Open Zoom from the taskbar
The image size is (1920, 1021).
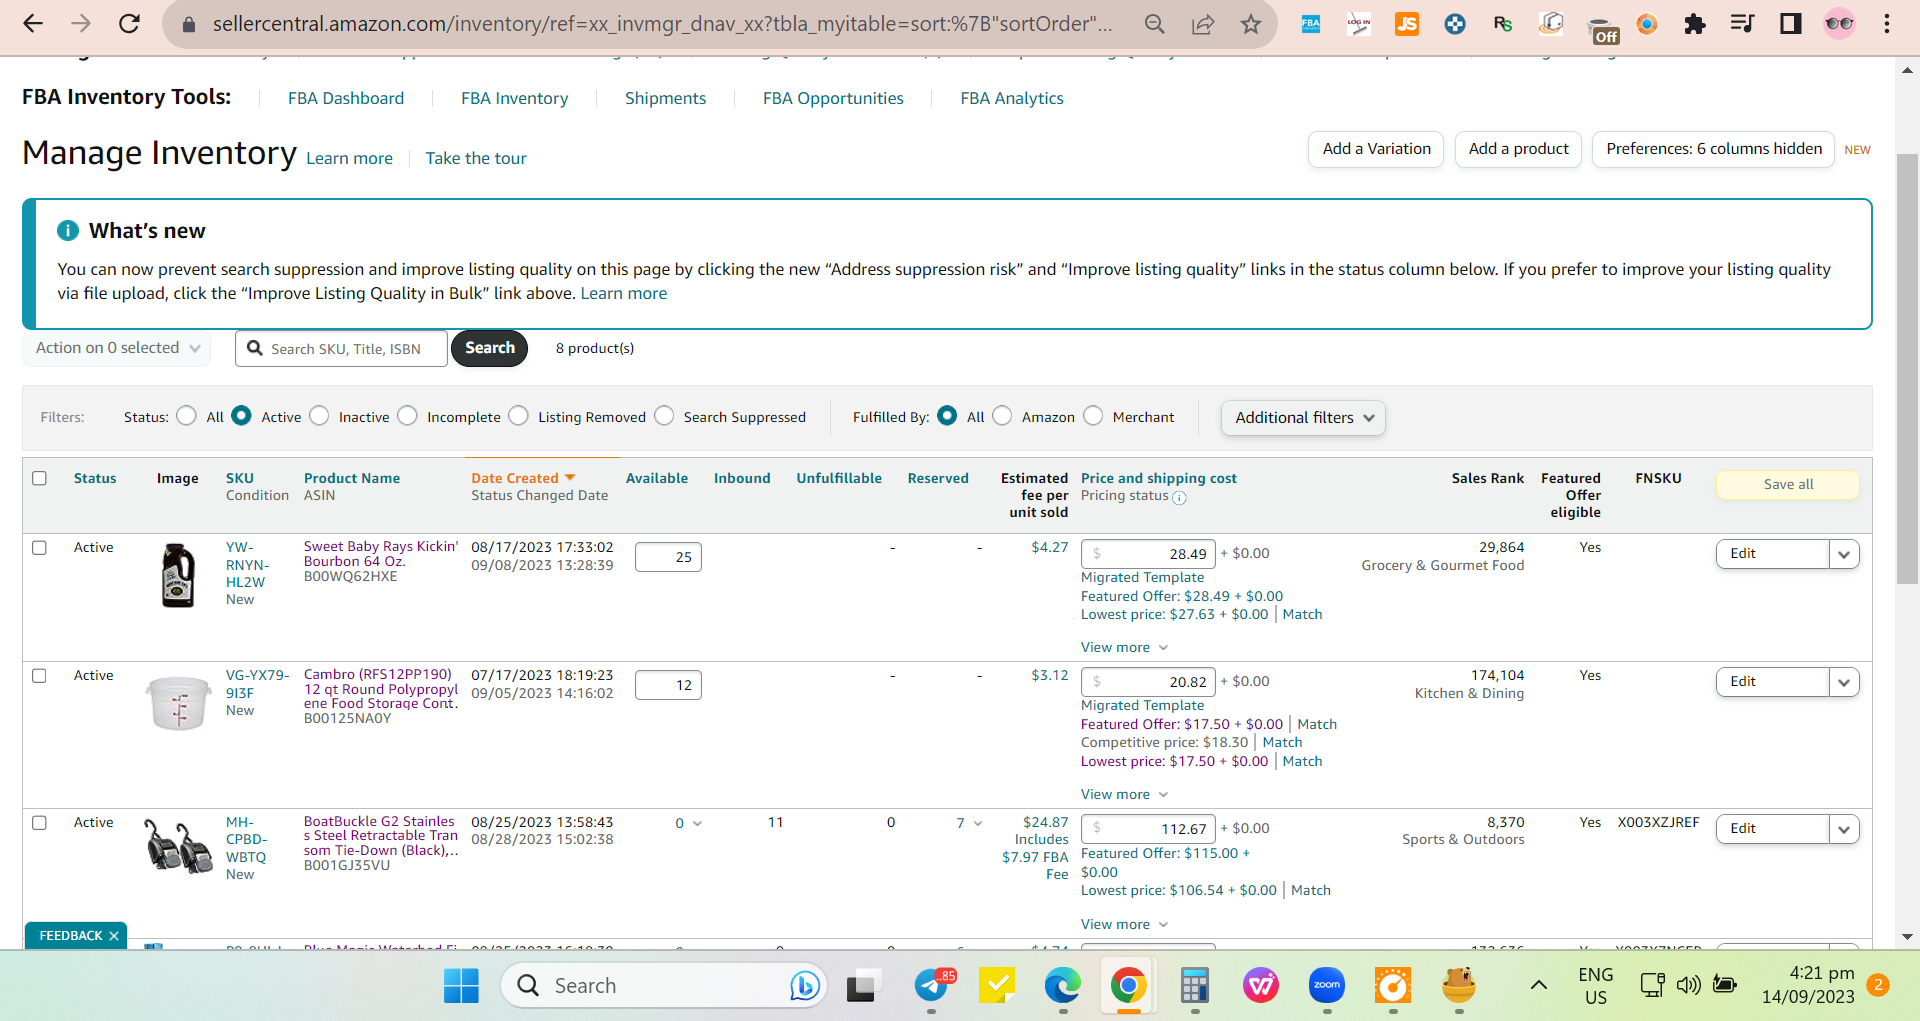coord(1327,986)
